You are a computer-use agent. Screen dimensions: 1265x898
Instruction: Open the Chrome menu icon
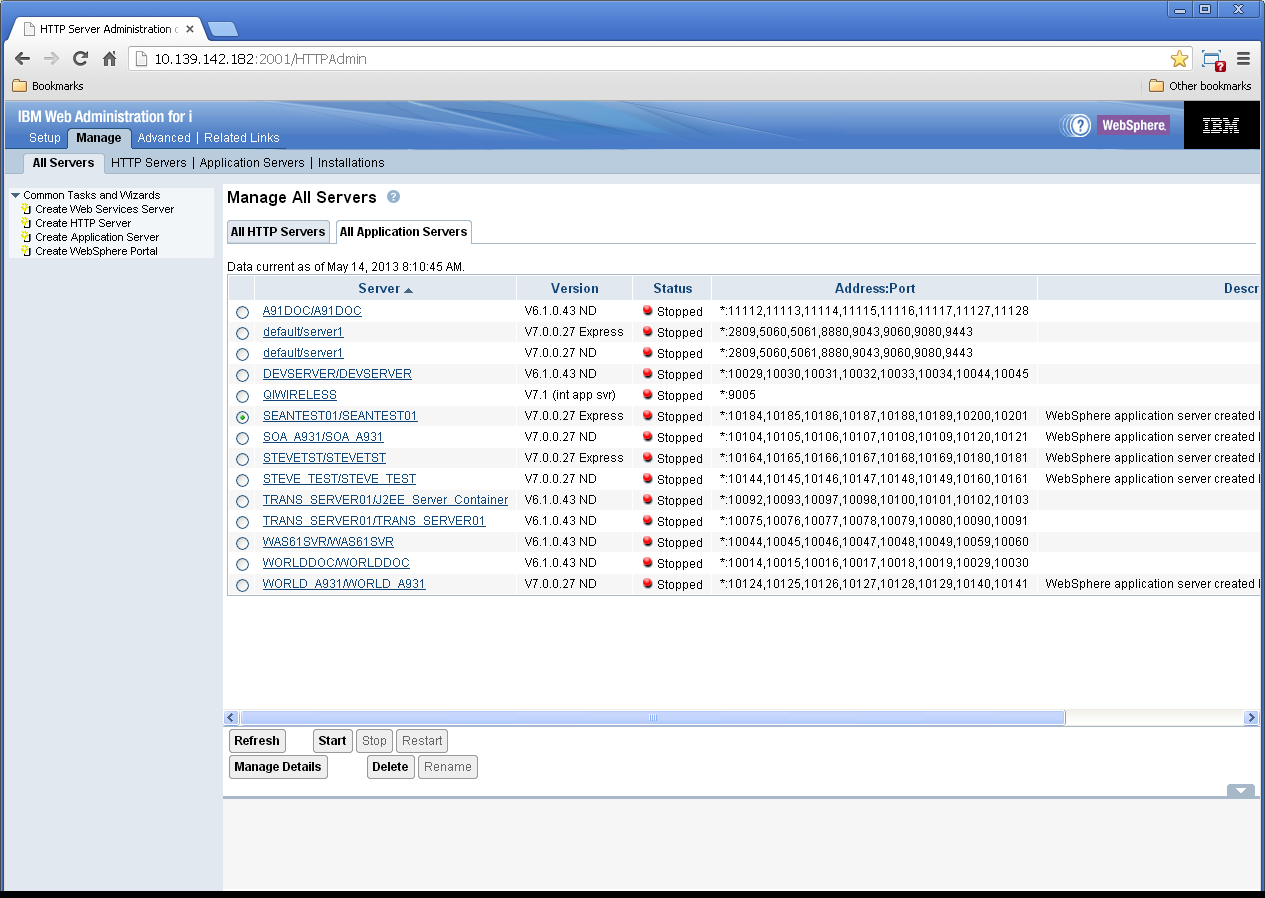(1244, 59)
